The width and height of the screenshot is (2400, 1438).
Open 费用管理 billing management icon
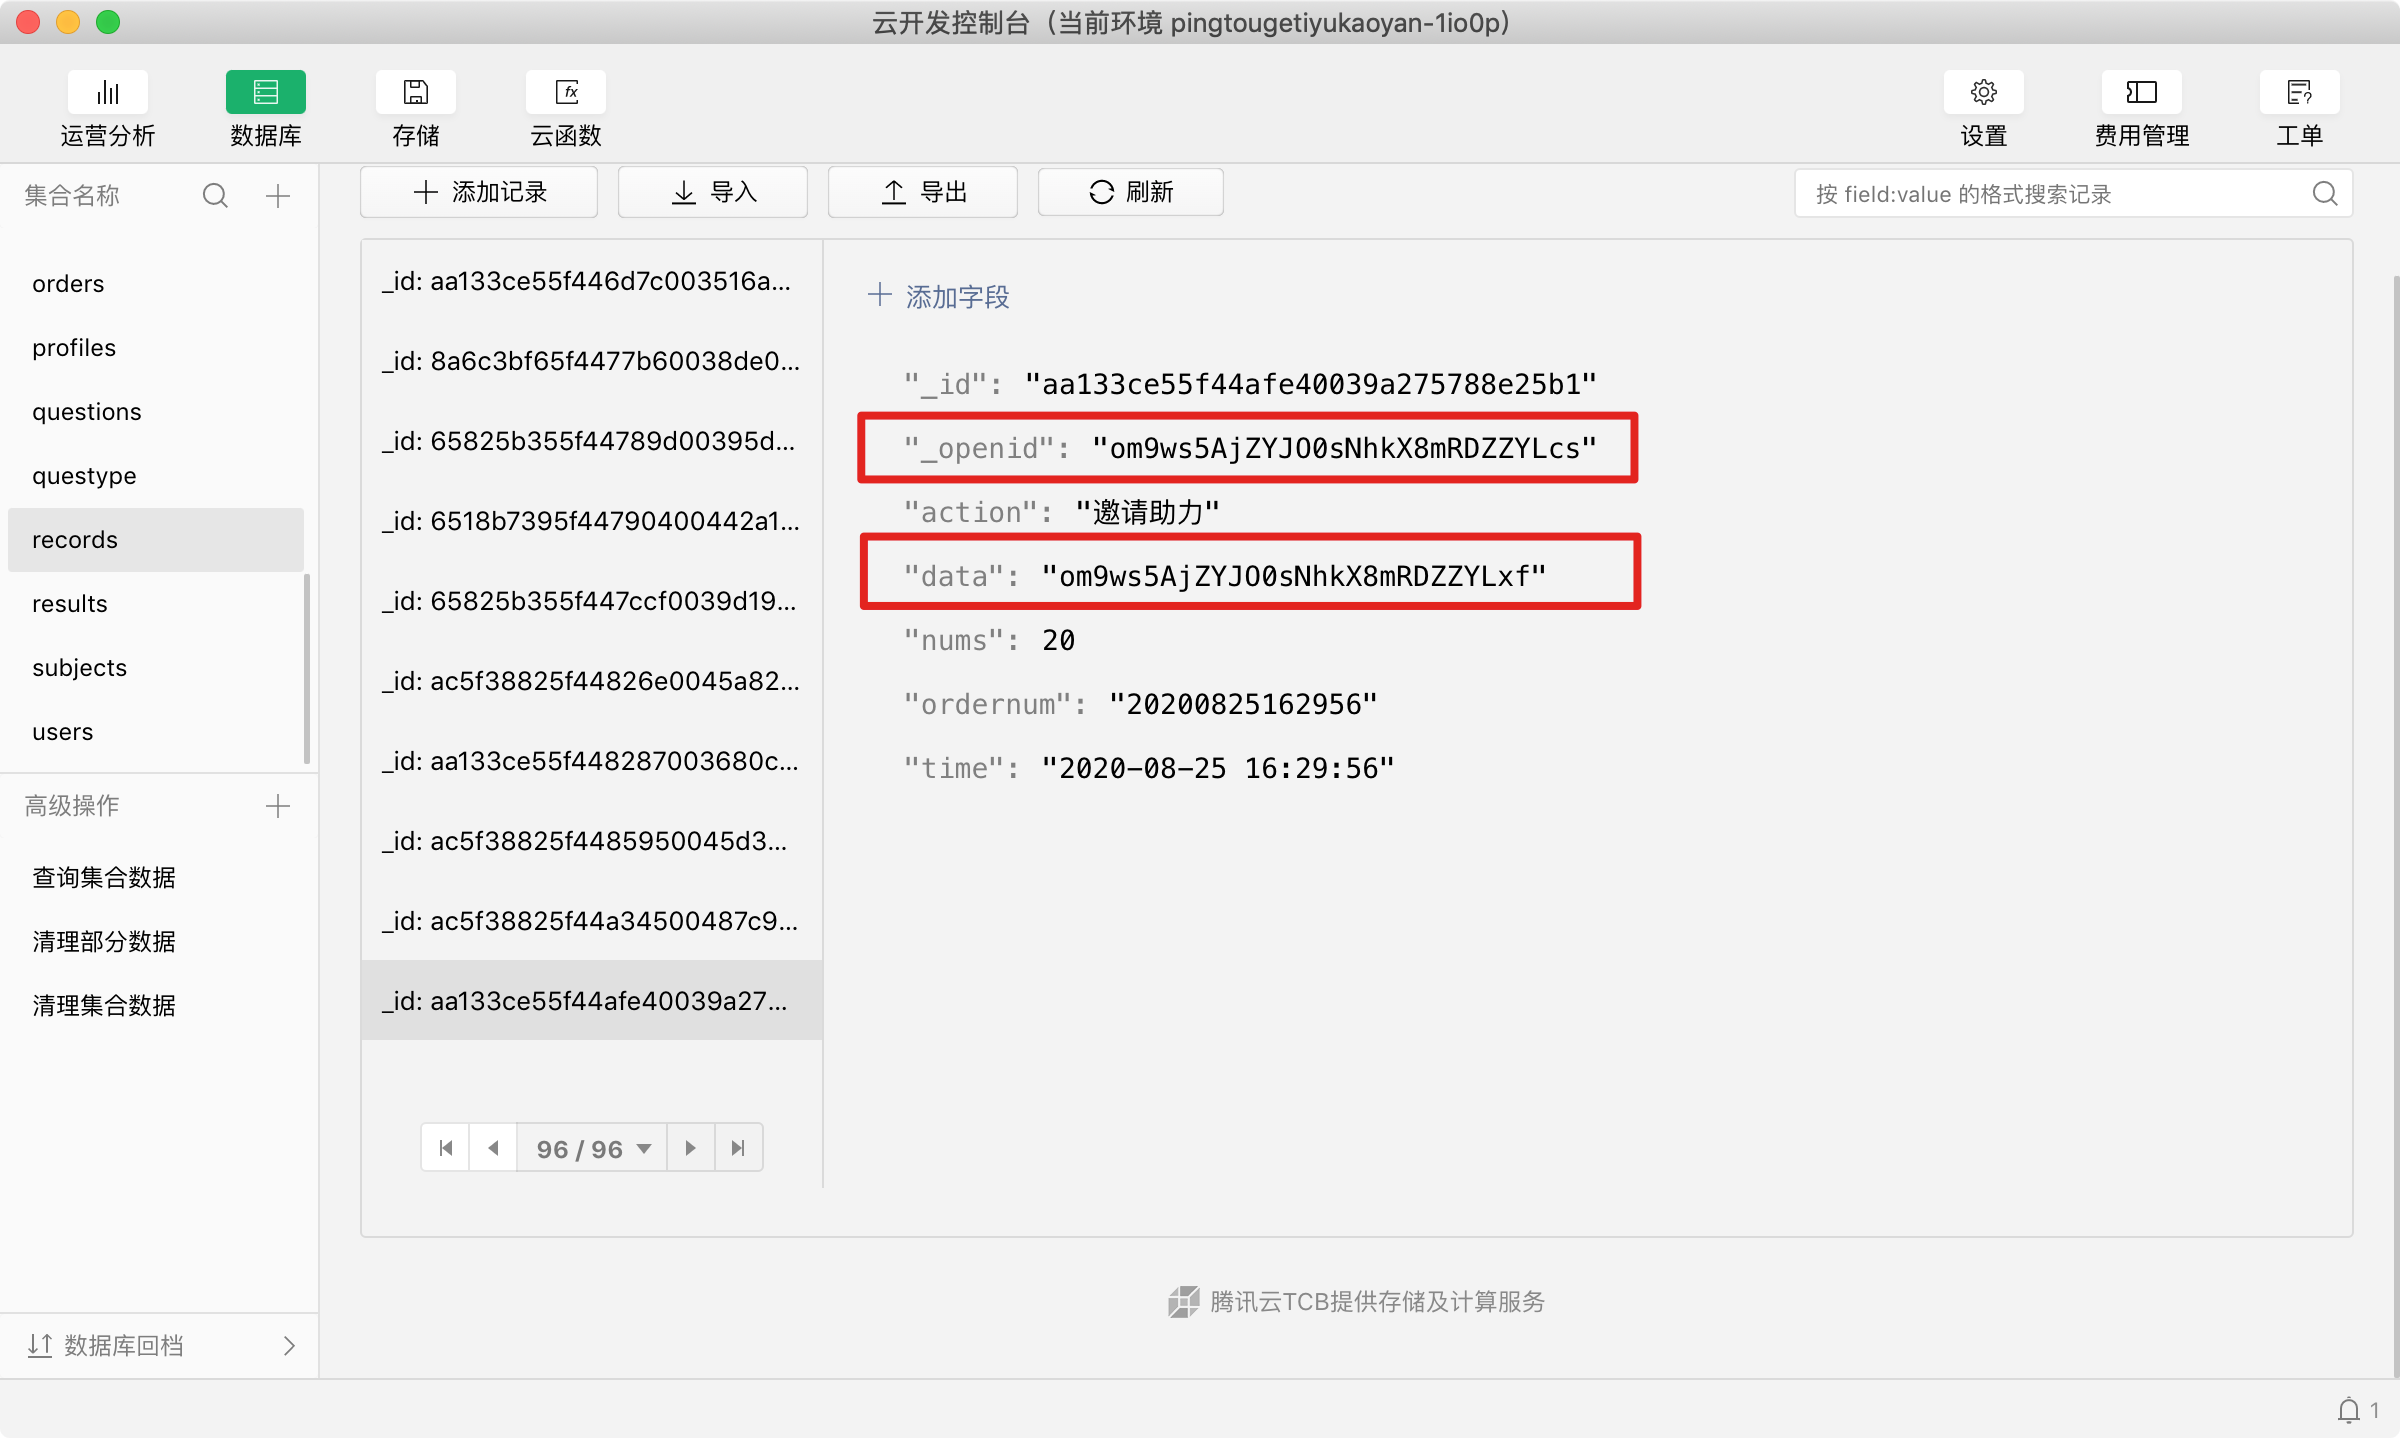[2141, 93]
